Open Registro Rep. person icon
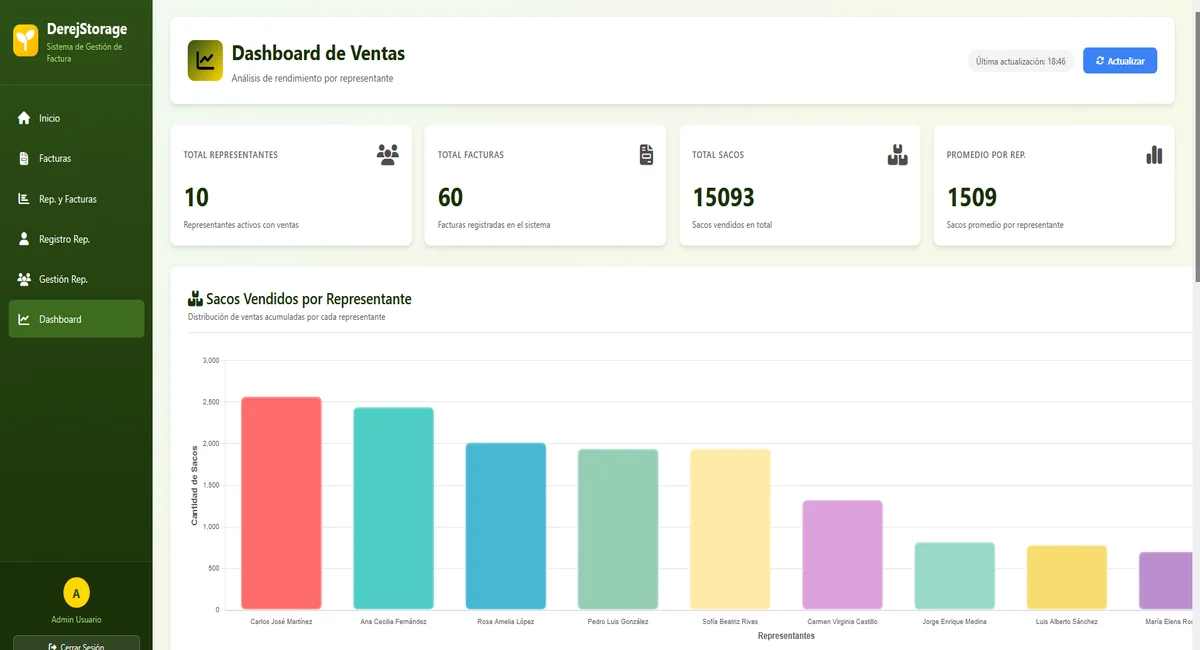The image size is (1200, 650). [24, 239]
